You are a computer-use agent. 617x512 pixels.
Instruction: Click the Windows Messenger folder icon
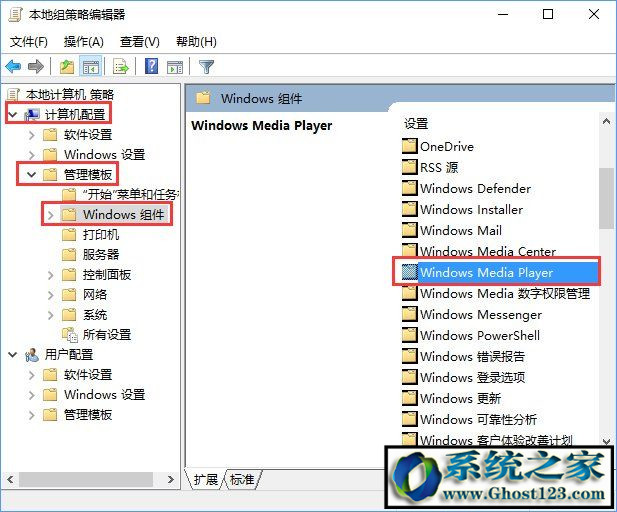(x=409, y=314)
